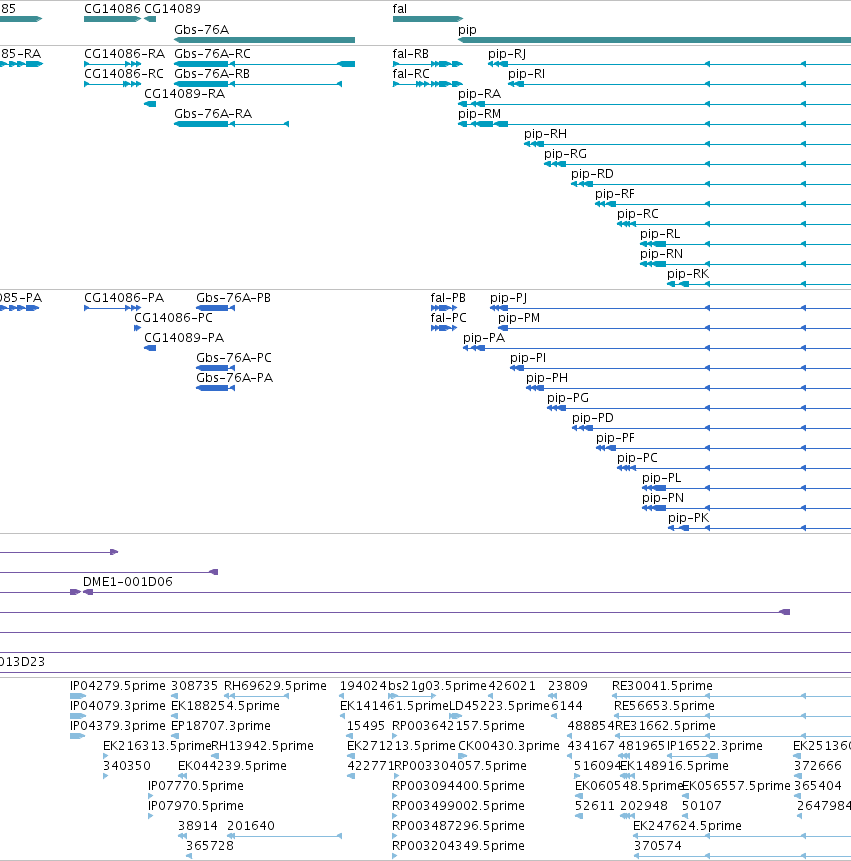This screenshot has width=851, height=861.
Task: Open pip-RK transcript details
Action: click(688, 274)
